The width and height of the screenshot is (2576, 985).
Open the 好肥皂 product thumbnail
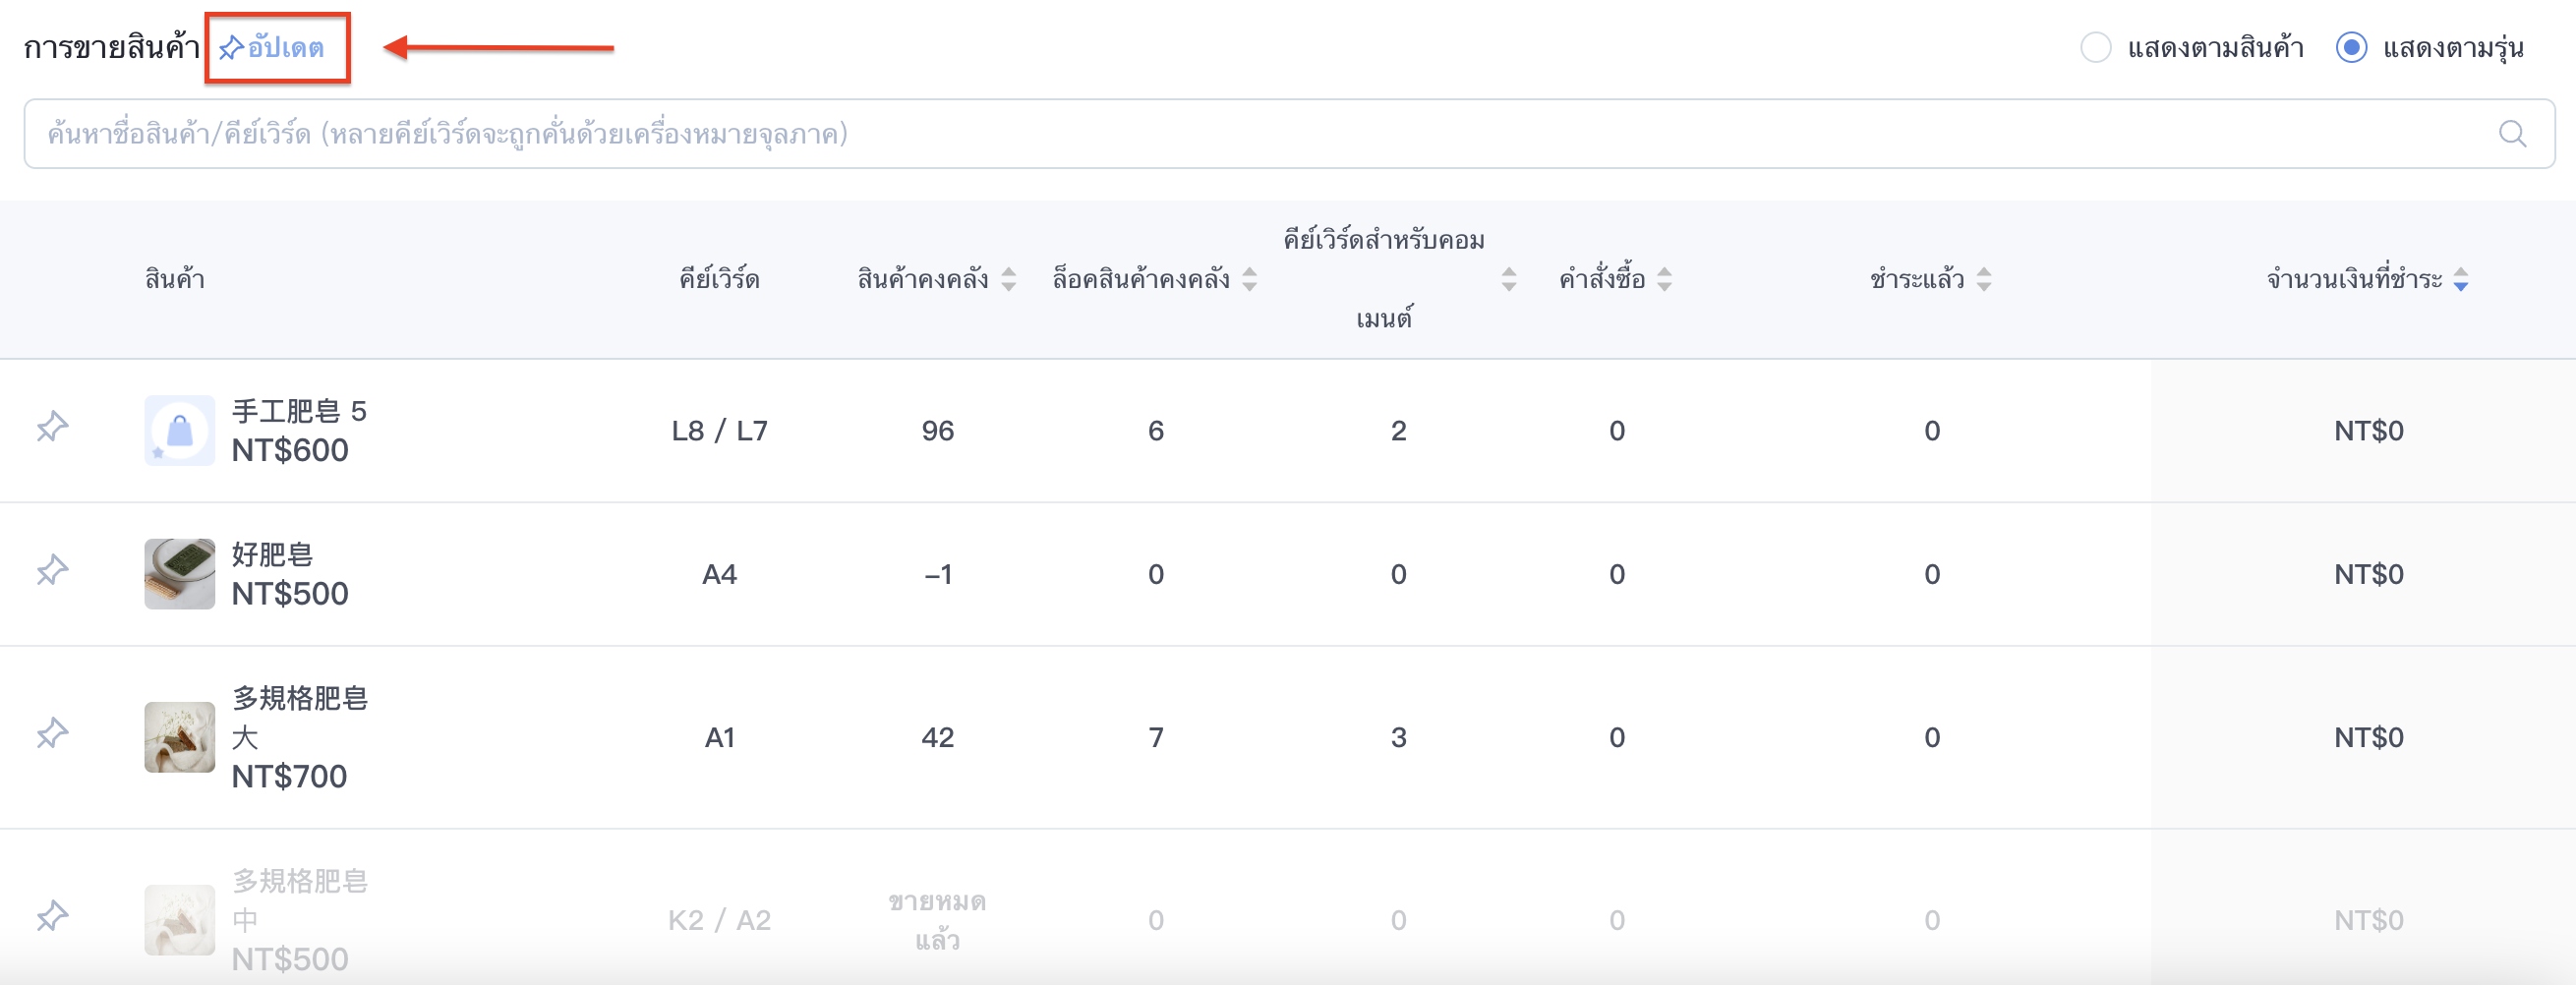pyautogui.click(x=180, y=574)
